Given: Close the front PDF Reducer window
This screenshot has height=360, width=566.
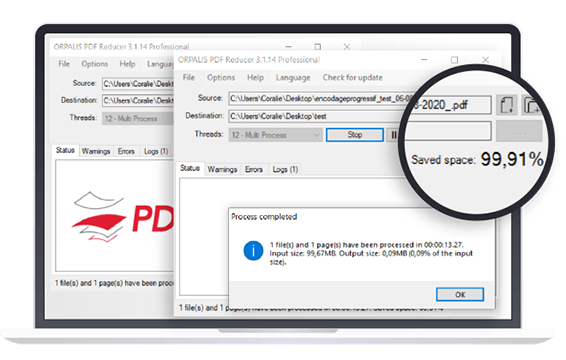Looking at the screenshot, I should click(x=486, y=60).
